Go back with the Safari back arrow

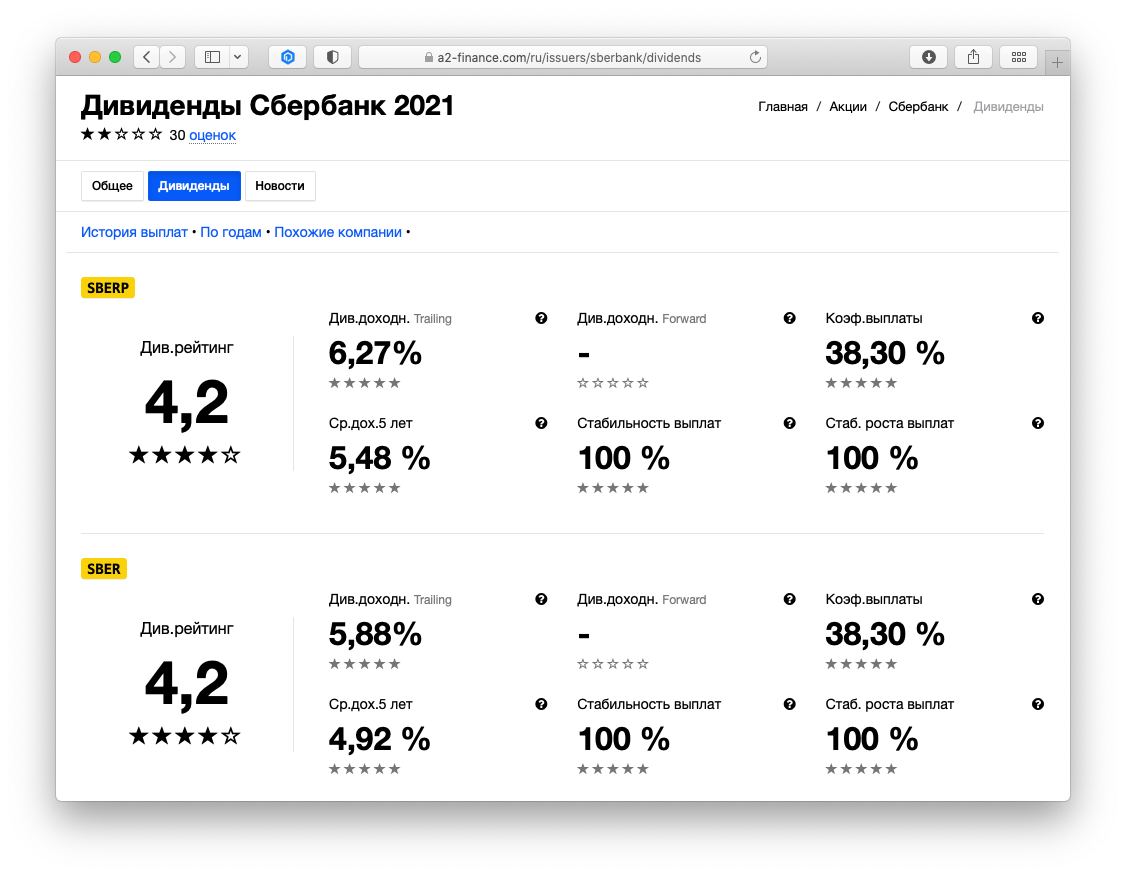146,57
